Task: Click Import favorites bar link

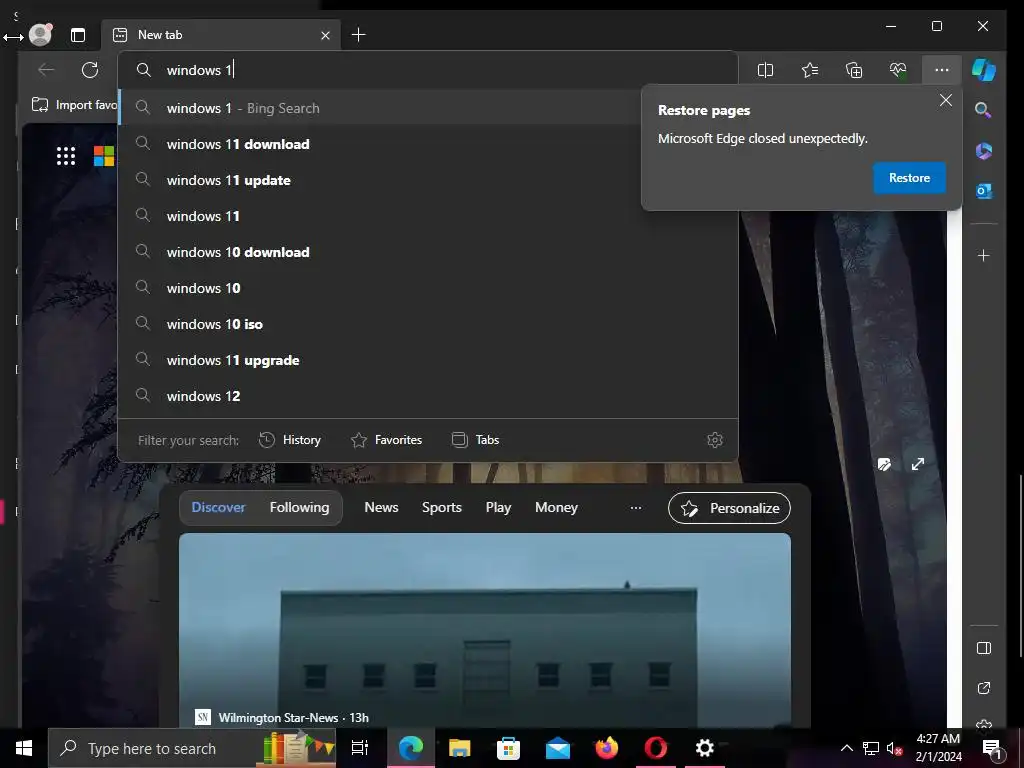Action: 74,105
